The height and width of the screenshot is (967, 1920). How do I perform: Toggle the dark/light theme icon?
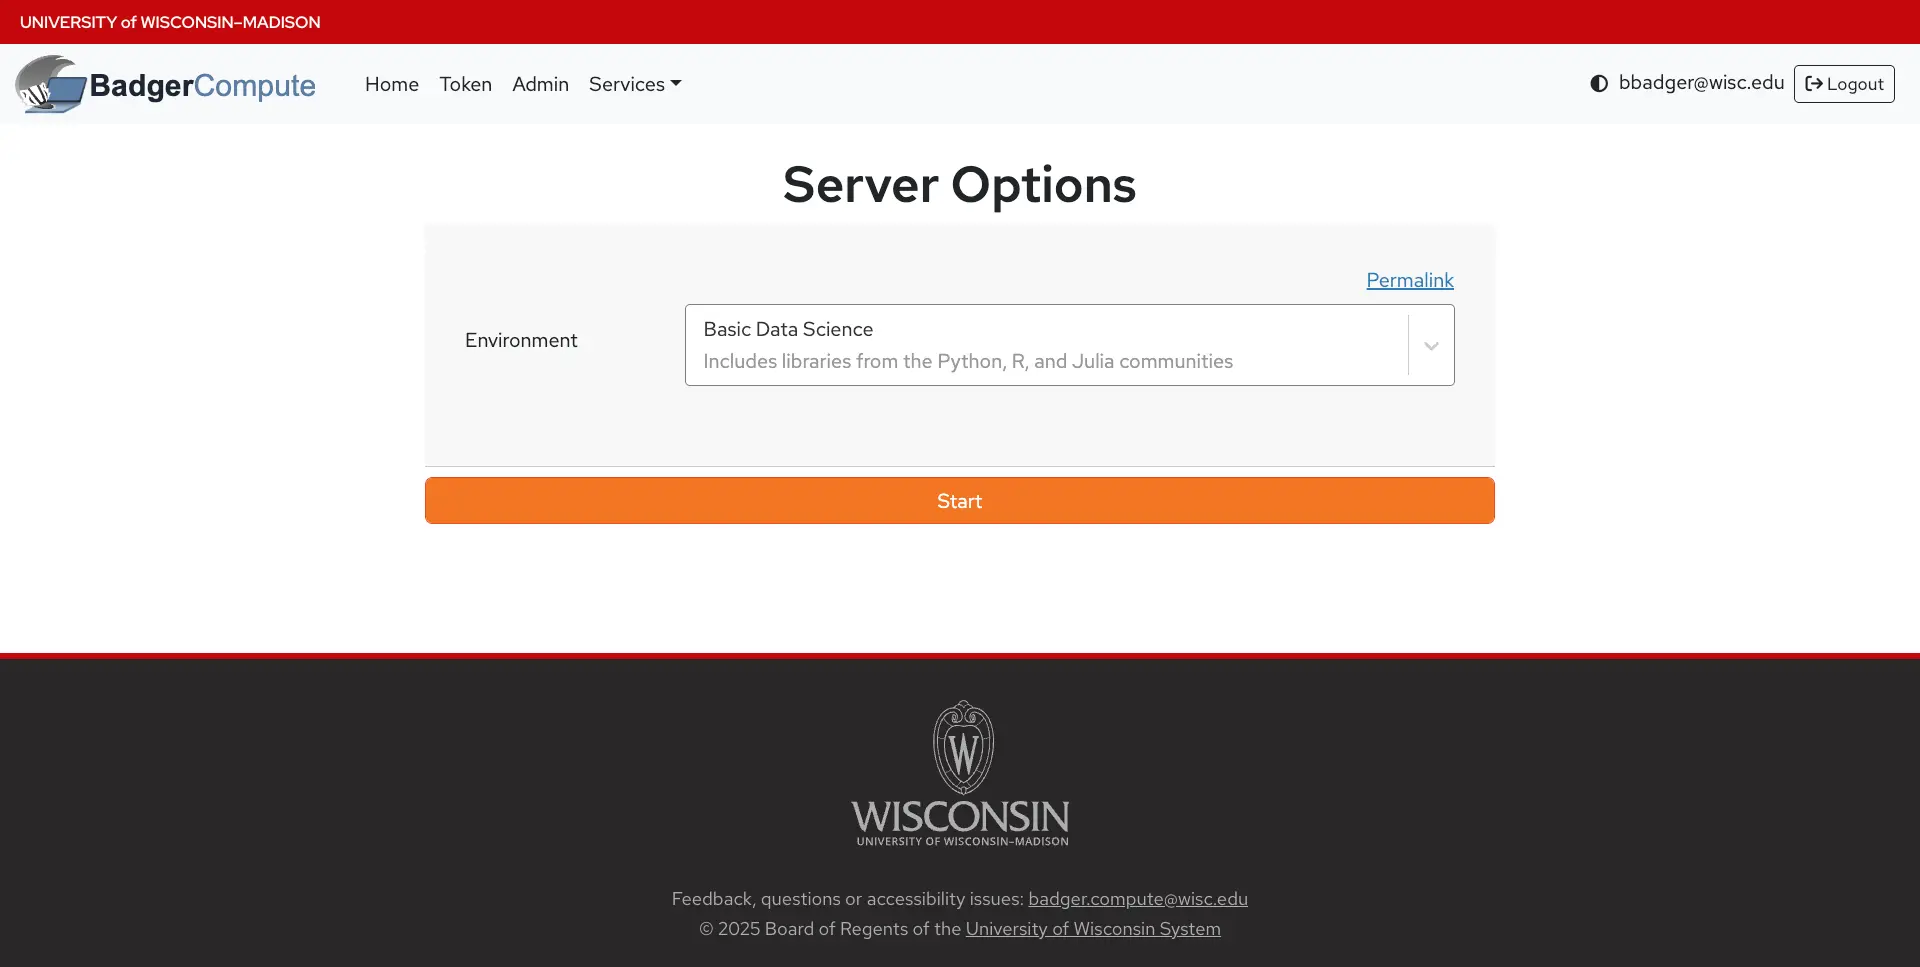1599,84
